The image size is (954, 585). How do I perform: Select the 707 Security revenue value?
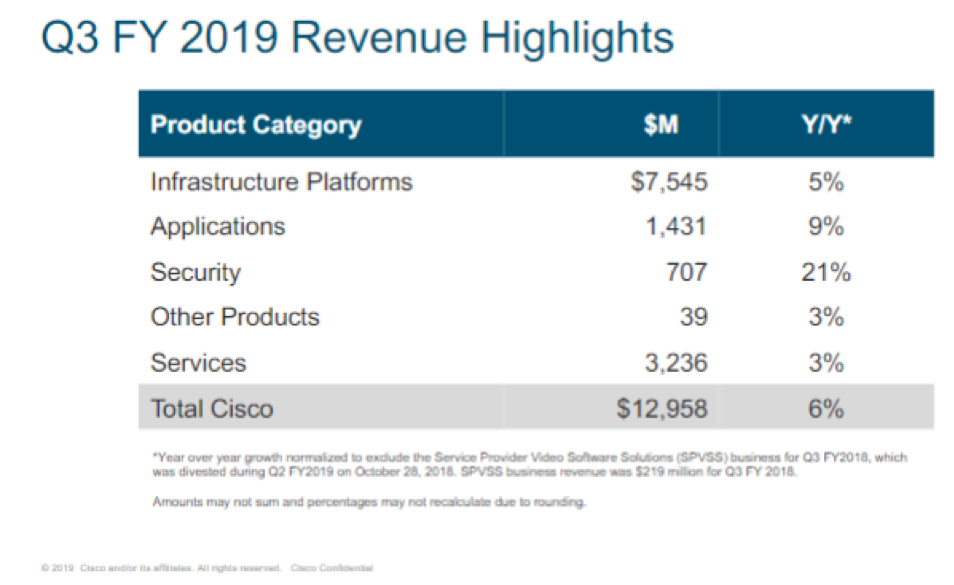click(x=686, y=272)
